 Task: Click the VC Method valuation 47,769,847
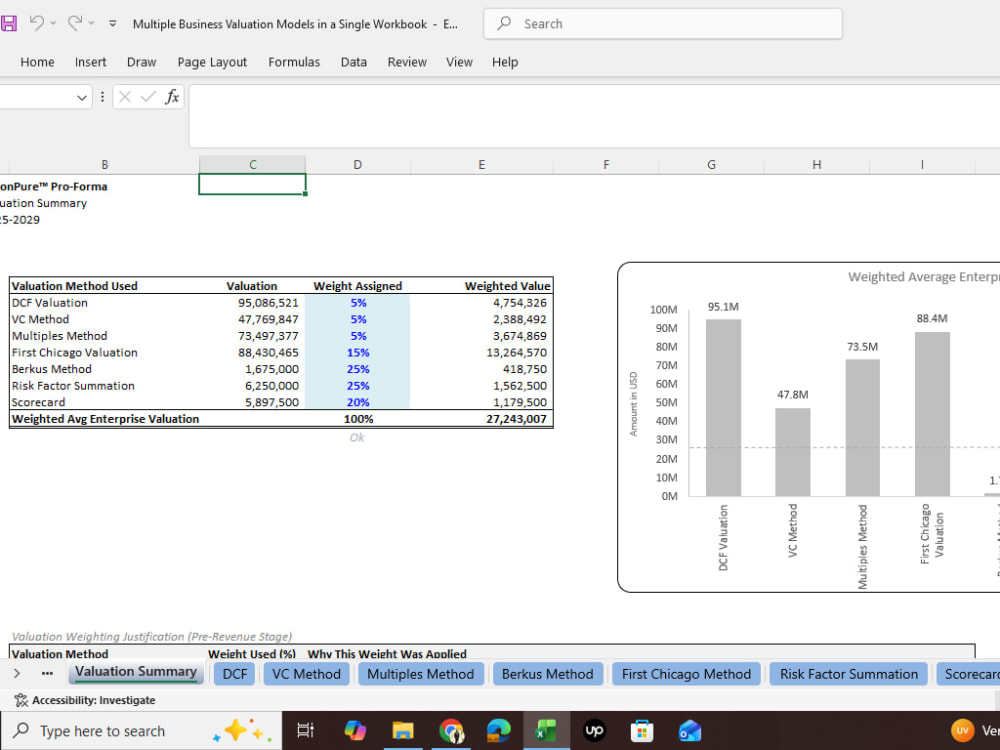(268, 320)
